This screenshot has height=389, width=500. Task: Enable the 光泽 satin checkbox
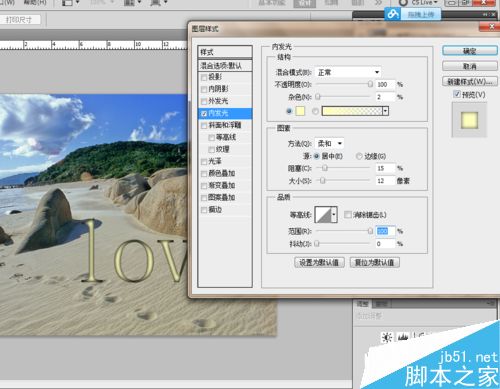pos(204,162)
